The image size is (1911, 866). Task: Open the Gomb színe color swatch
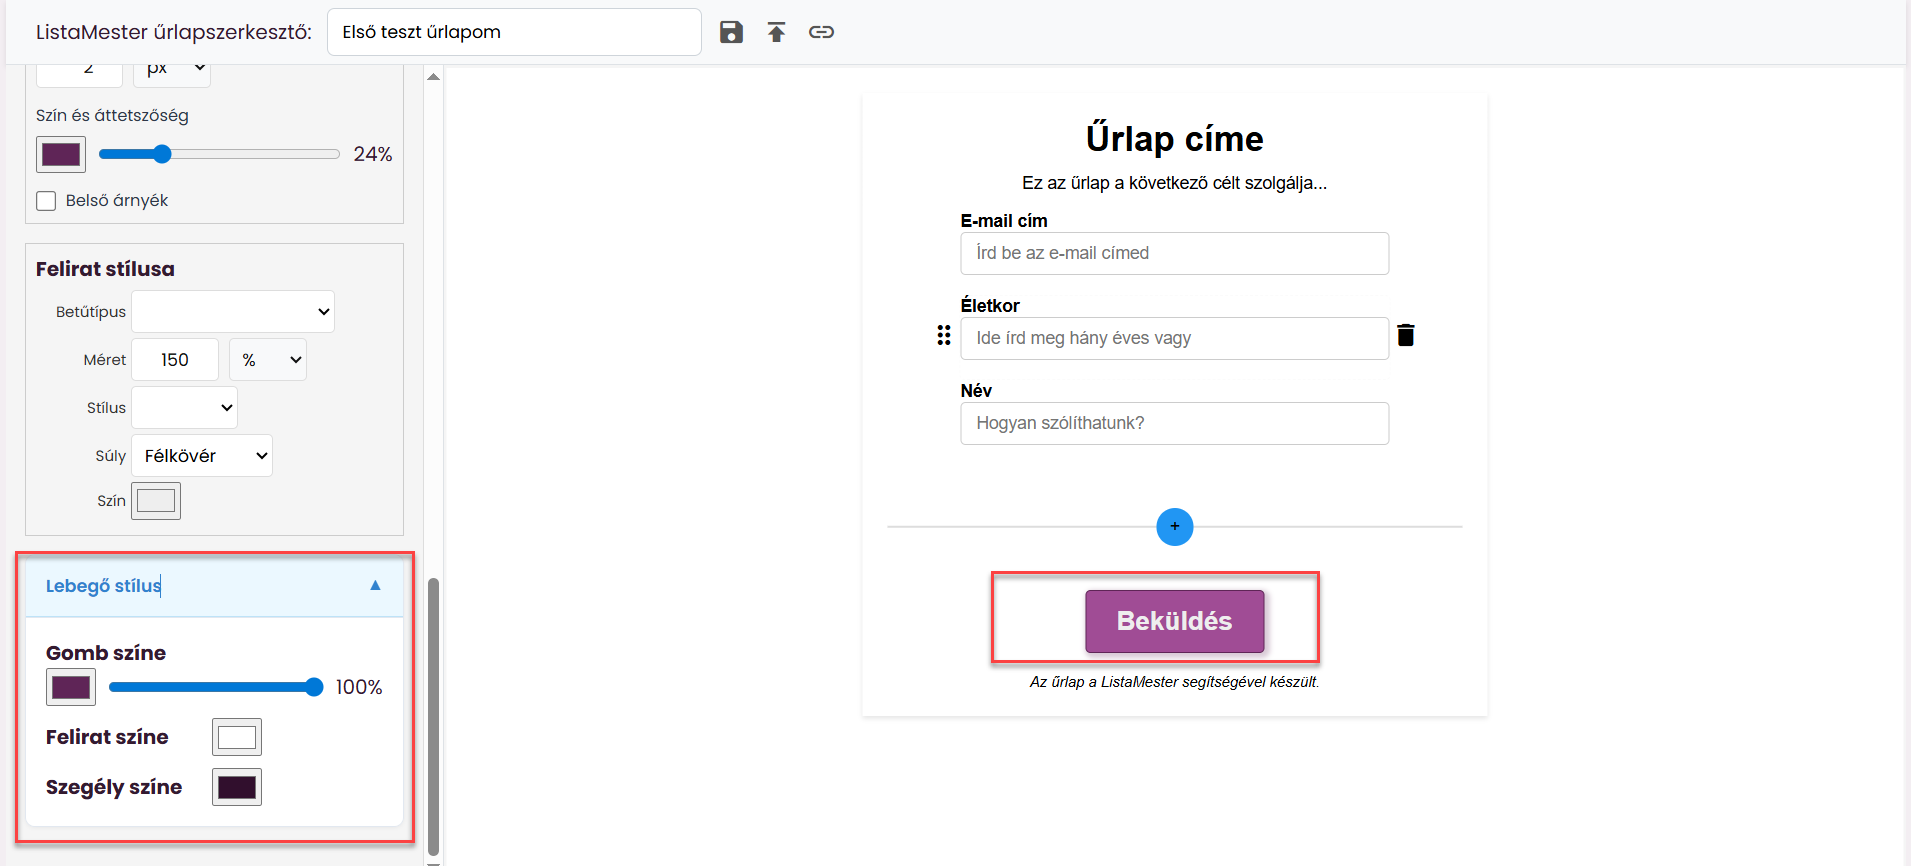pos(71,687)
